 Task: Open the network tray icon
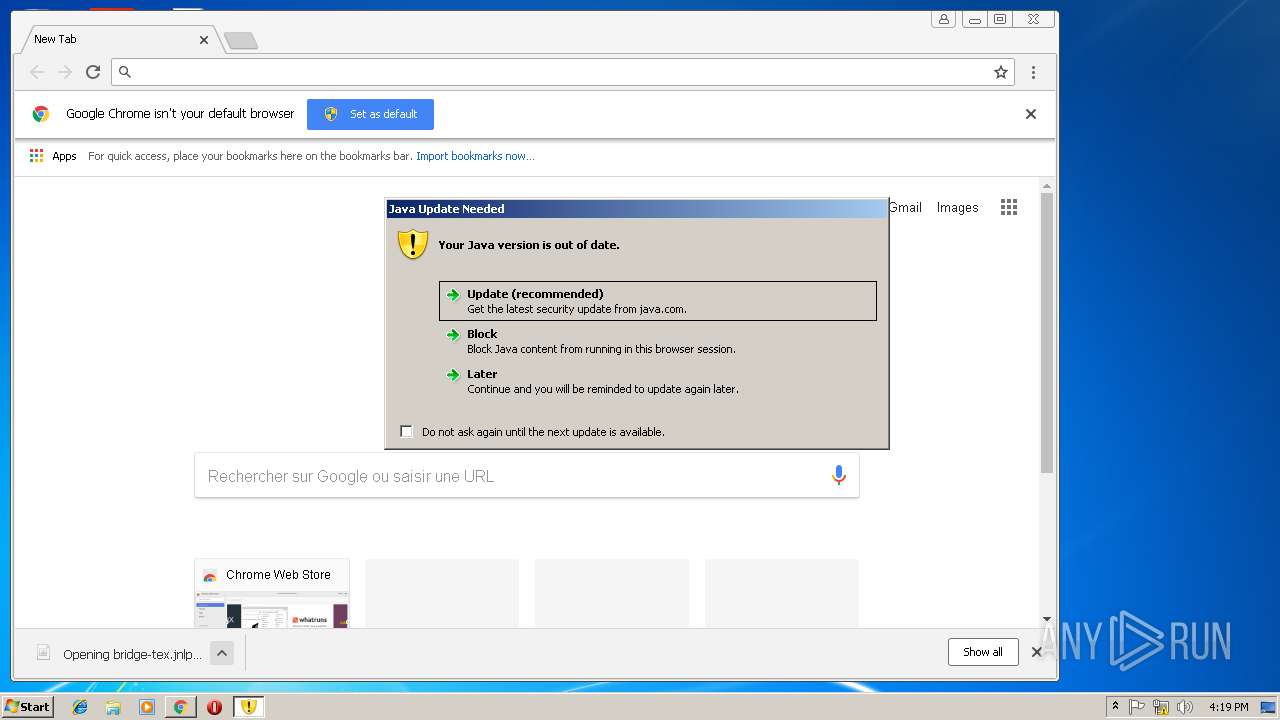point(1161,707)
